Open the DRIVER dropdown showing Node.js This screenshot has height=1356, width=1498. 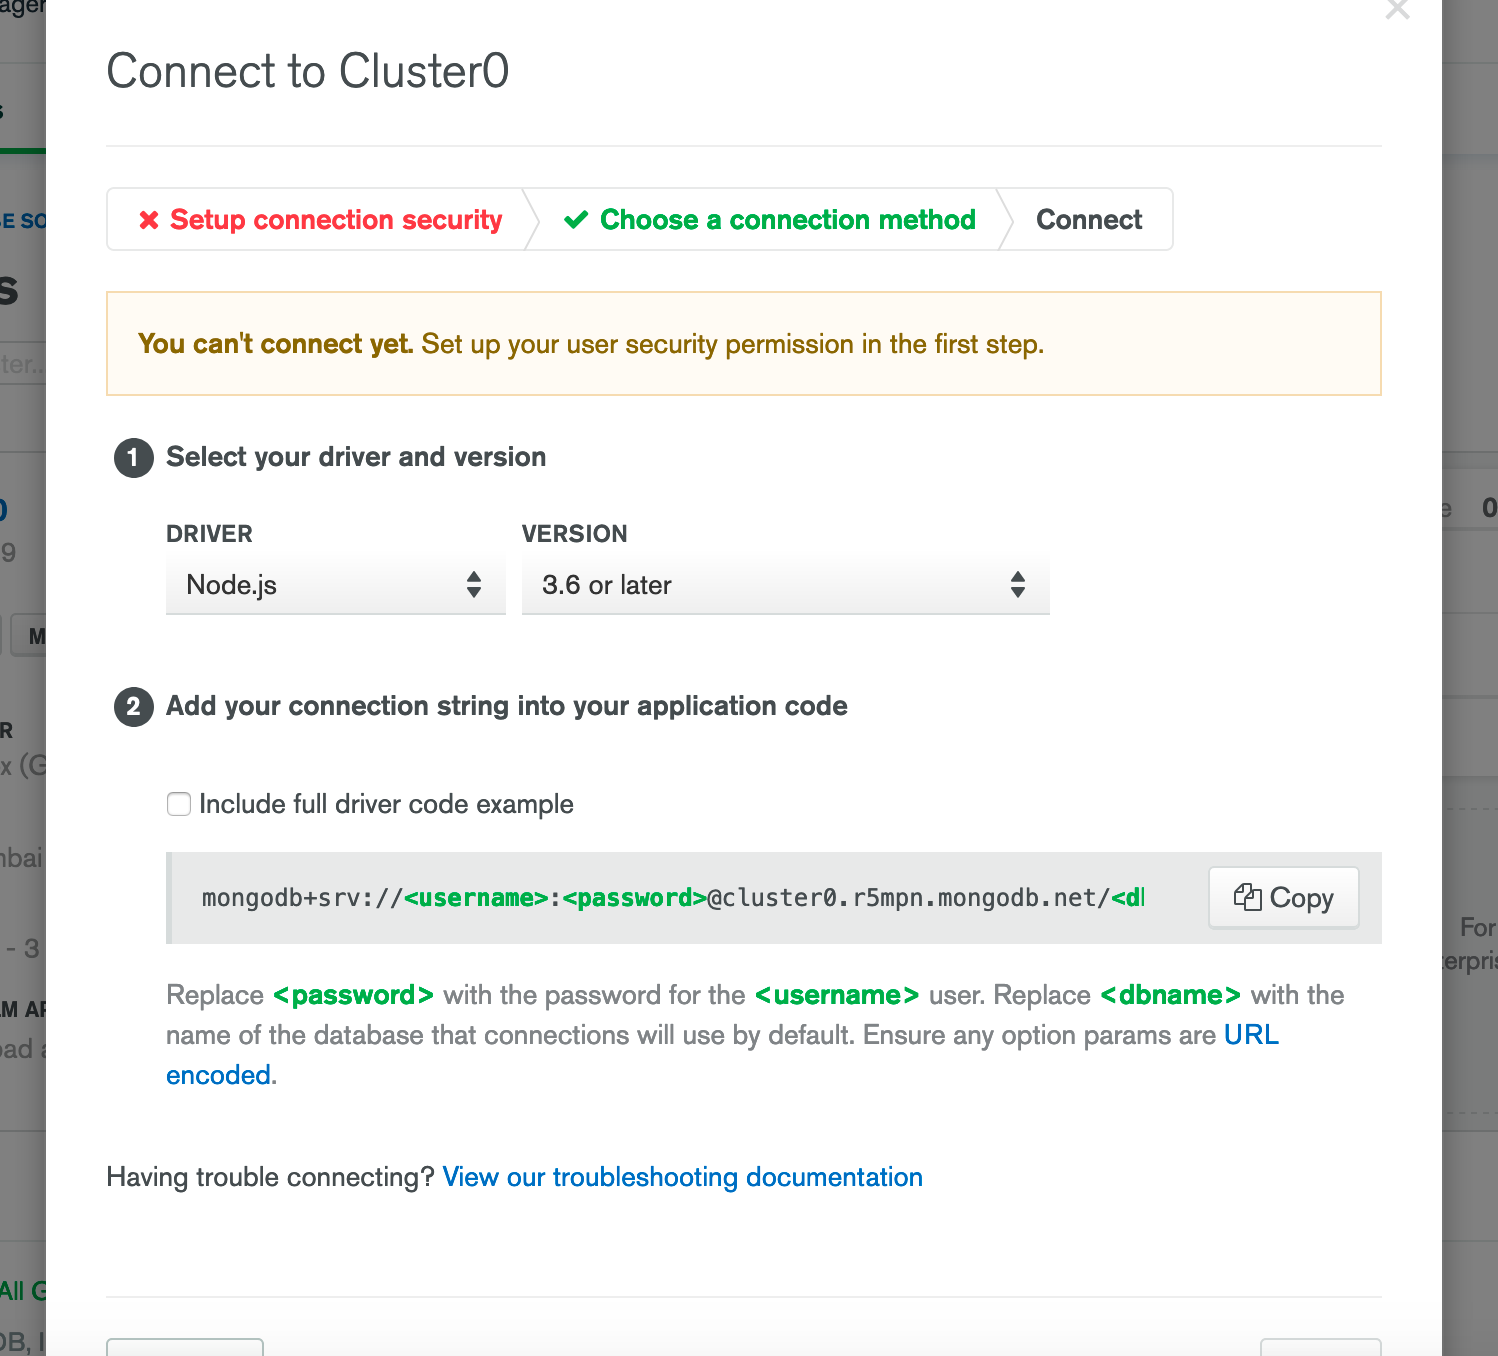[x=335, y=585]
